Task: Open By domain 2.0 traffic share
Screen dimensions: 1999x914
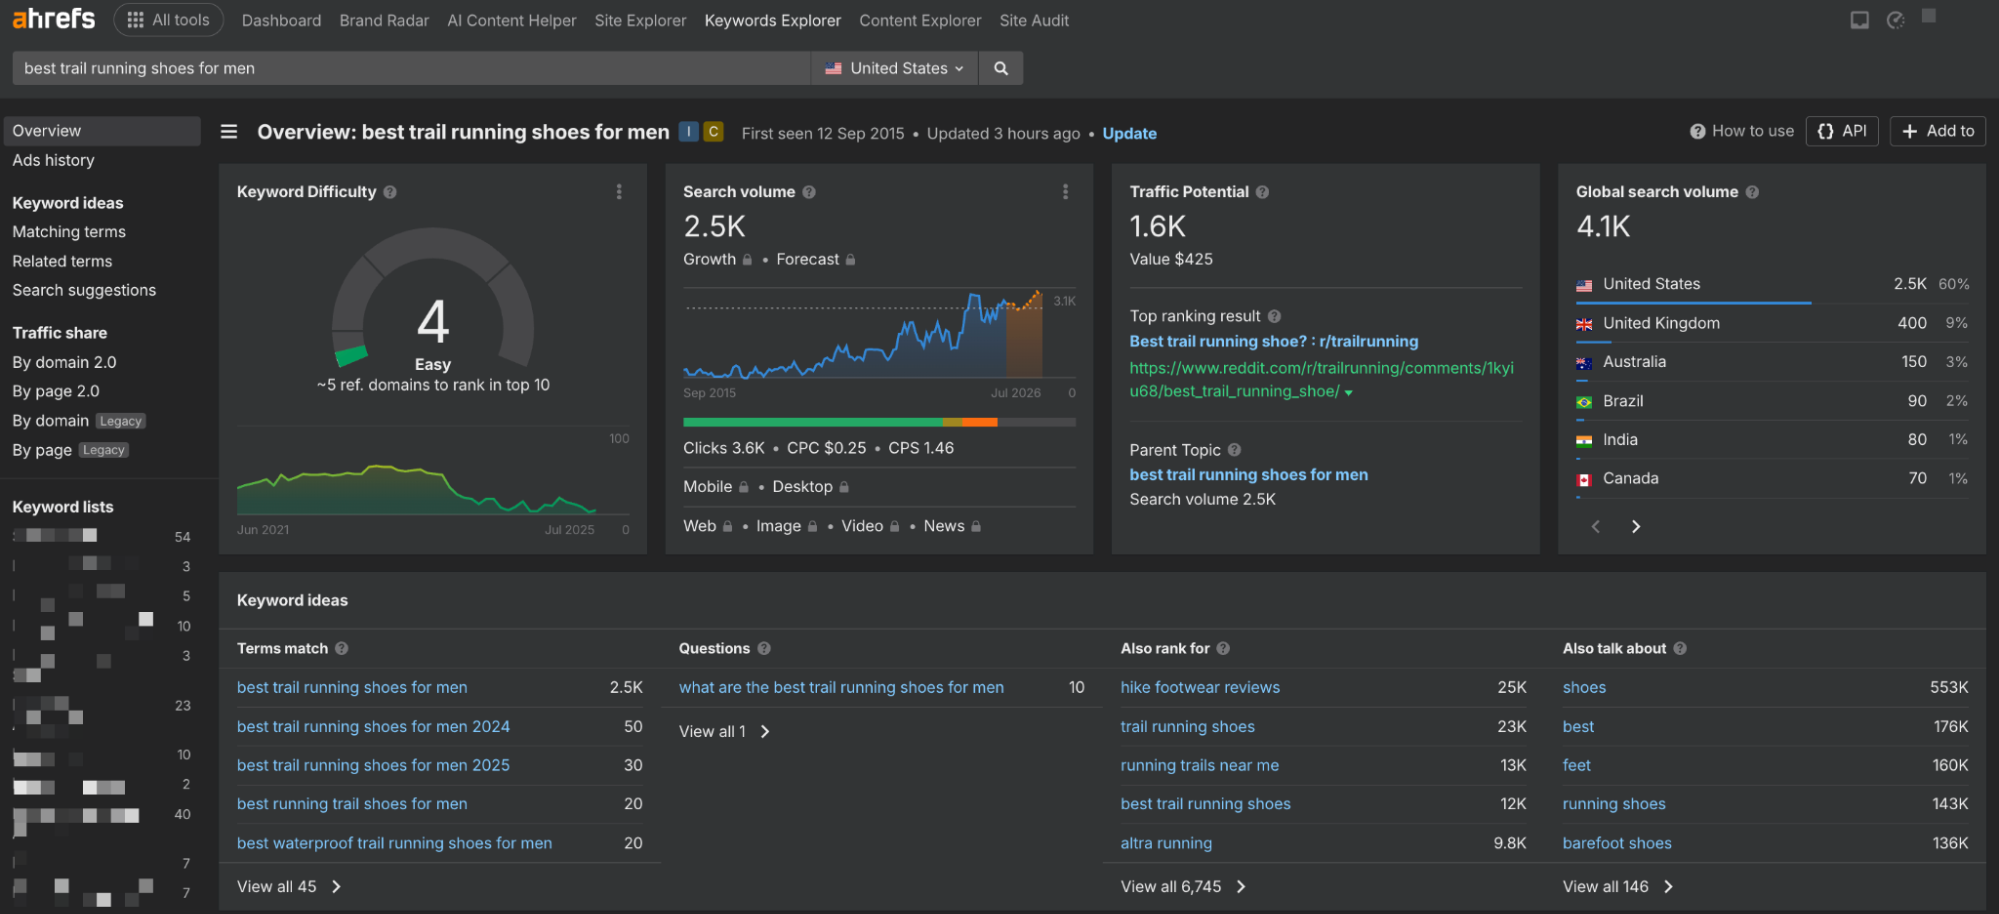Action: pos(64,362)
